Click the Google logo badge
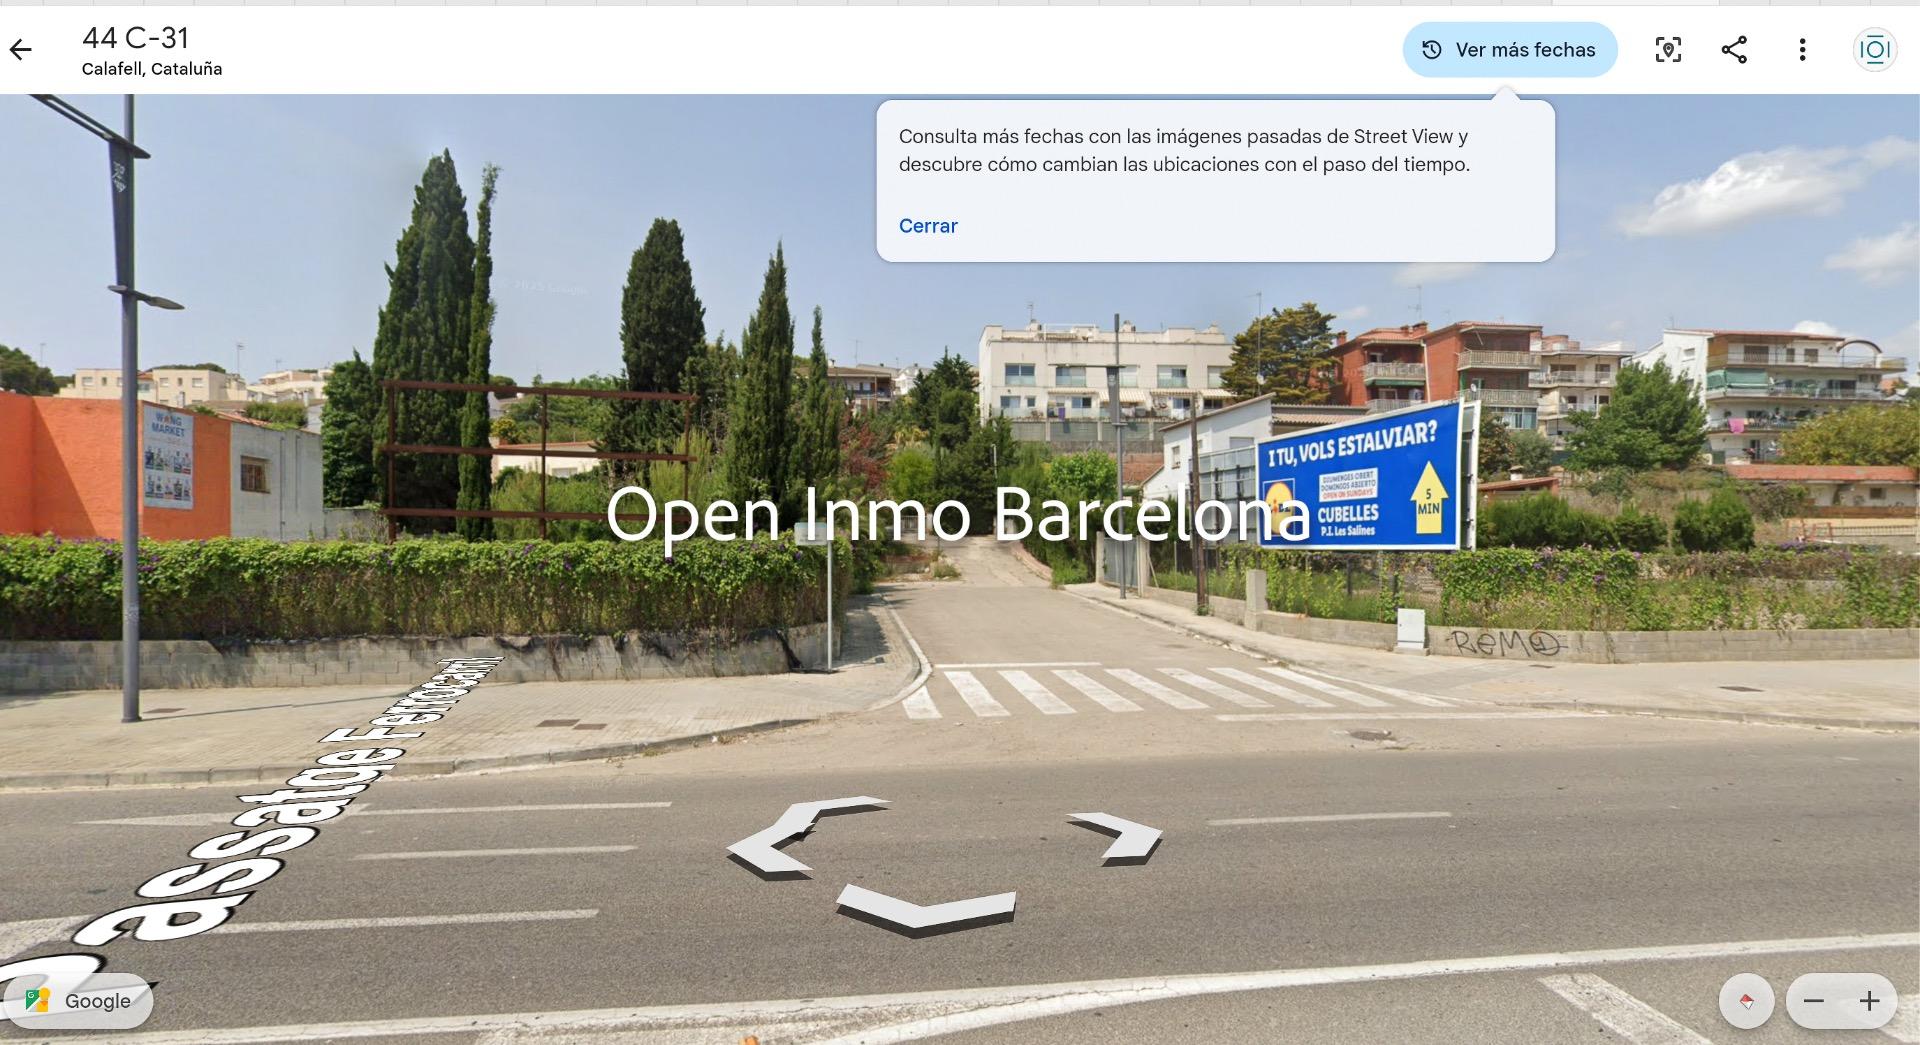This screenshot has width=1920, height=1045. (x=78, y=1001)
